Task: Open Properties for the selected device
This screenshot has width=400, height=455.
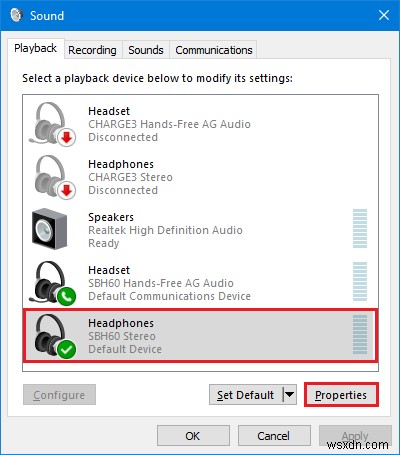Action: [341, 395]
